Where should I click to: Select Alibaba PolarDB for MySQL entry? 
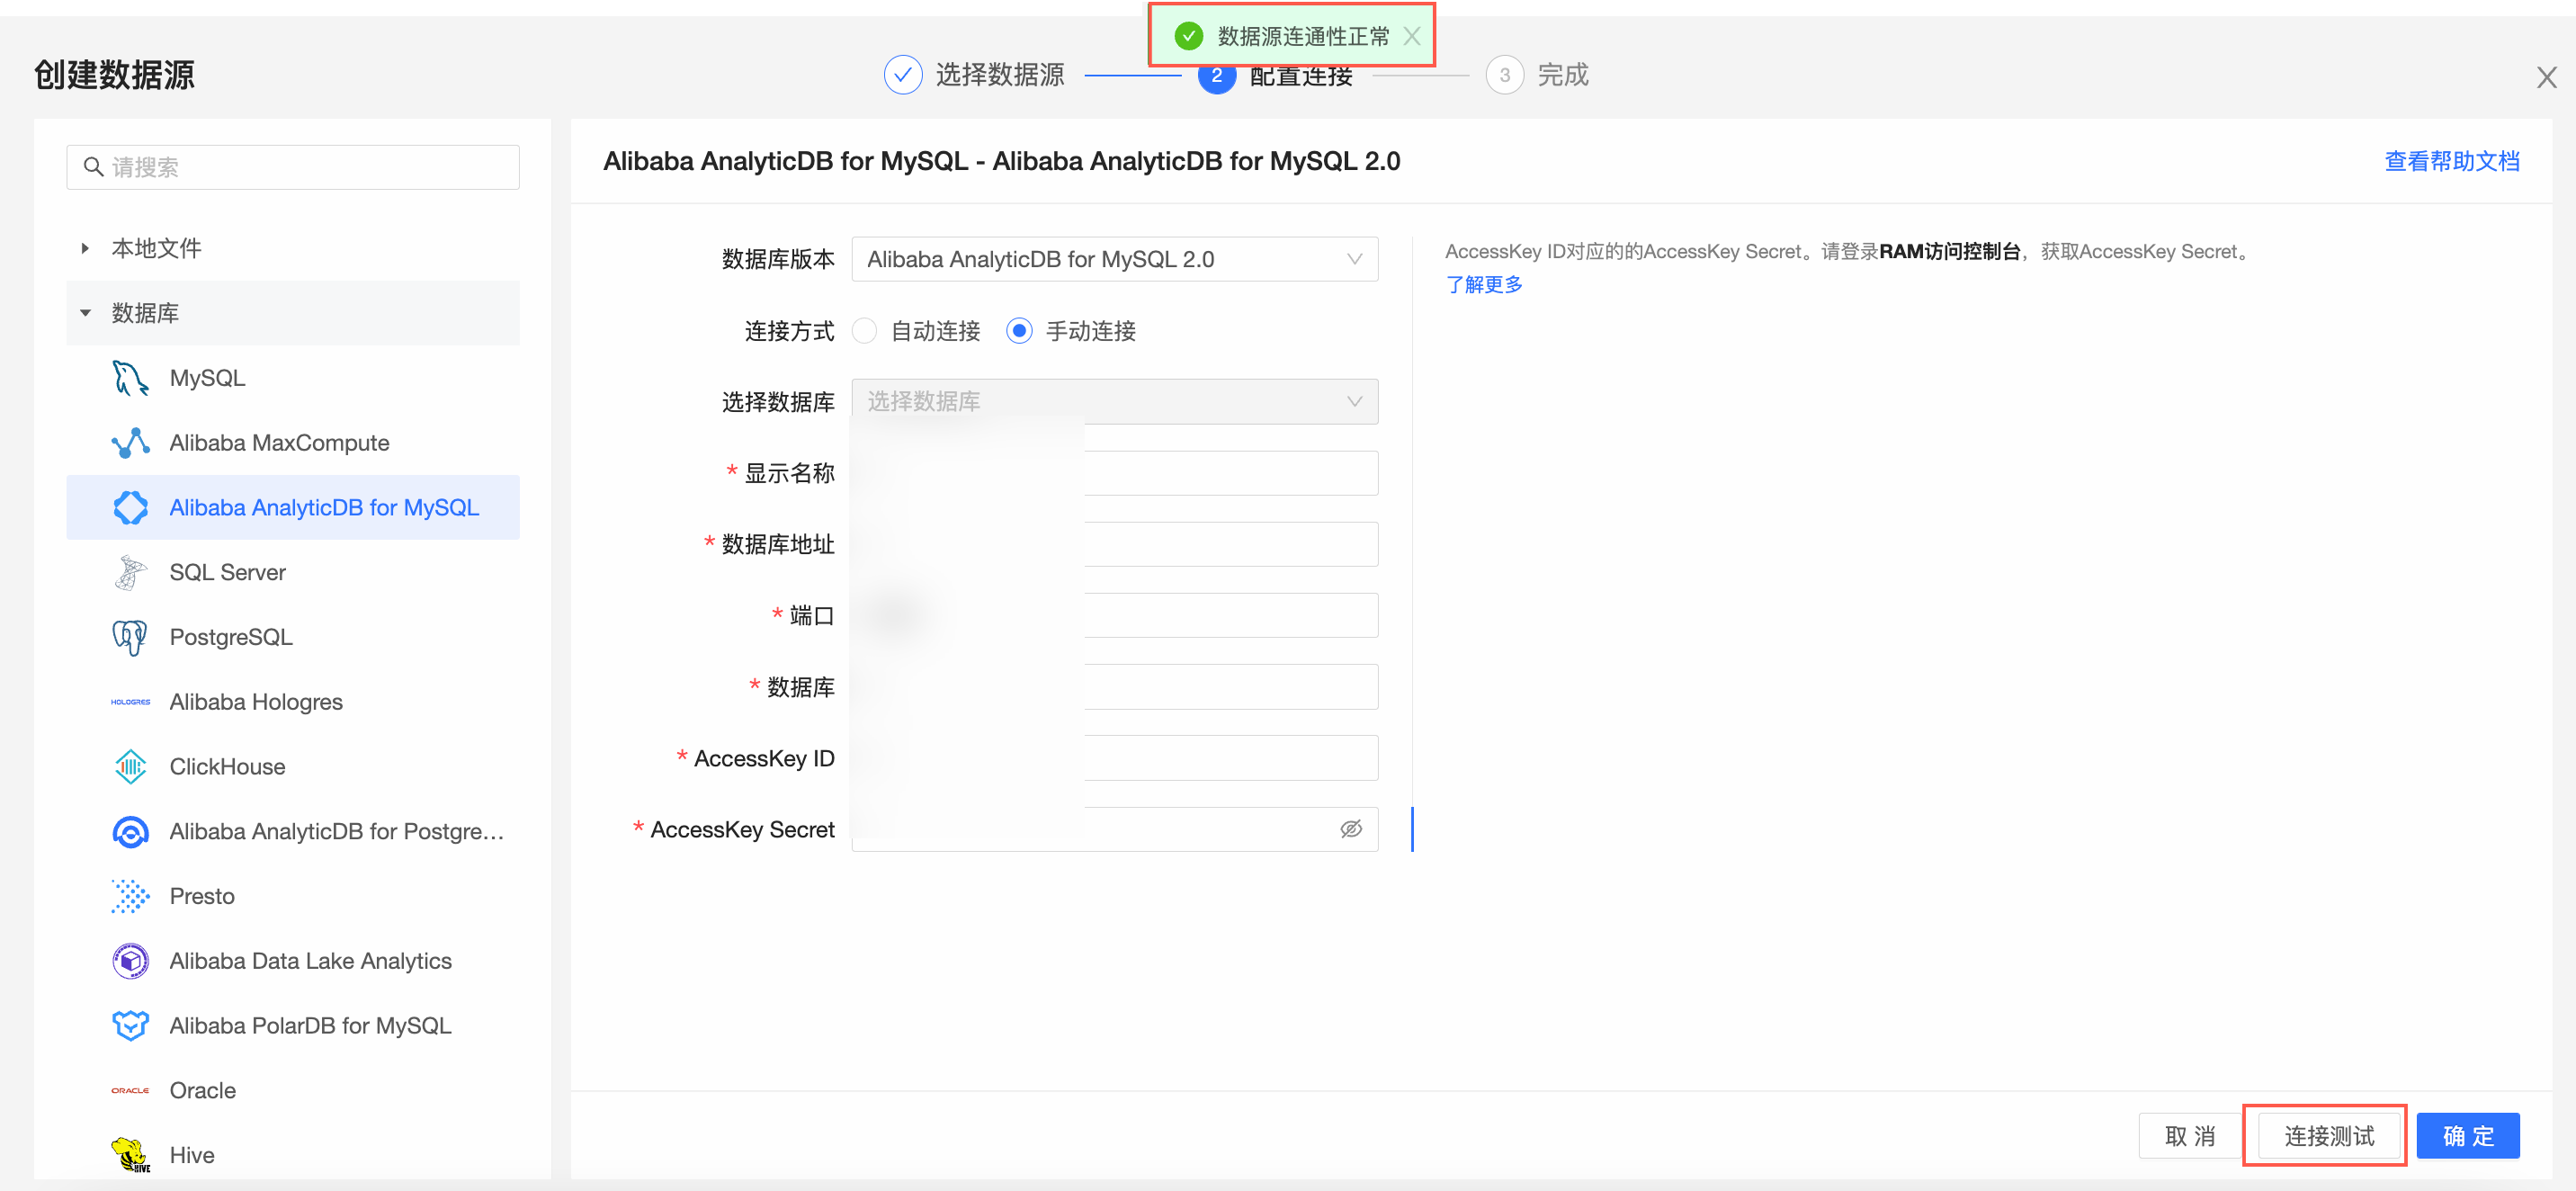[293, 1026]
